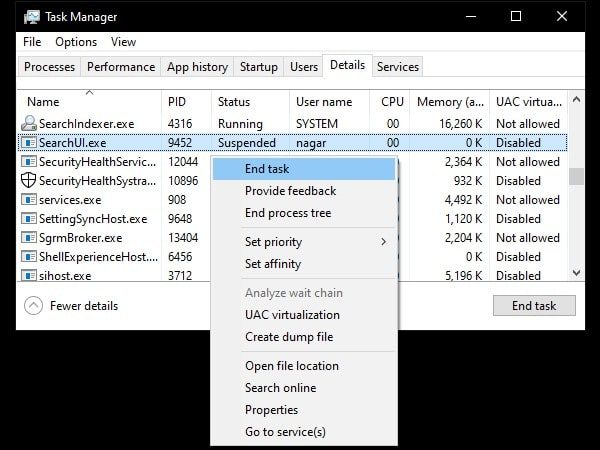Choose Open file location
600x450 pixels.
pos(304,366)
